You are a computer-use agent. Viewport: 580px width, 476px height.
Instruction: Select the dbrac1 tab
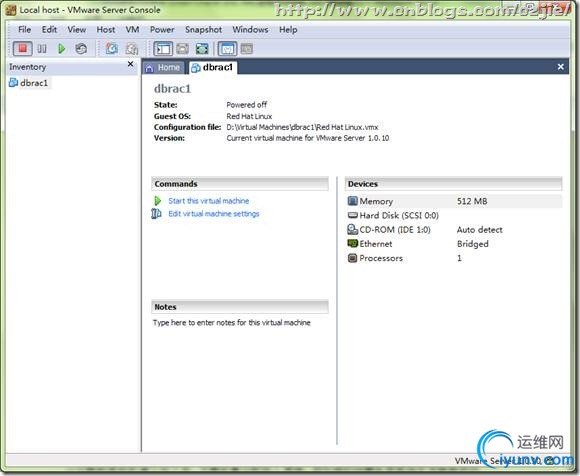coord(213,67)
